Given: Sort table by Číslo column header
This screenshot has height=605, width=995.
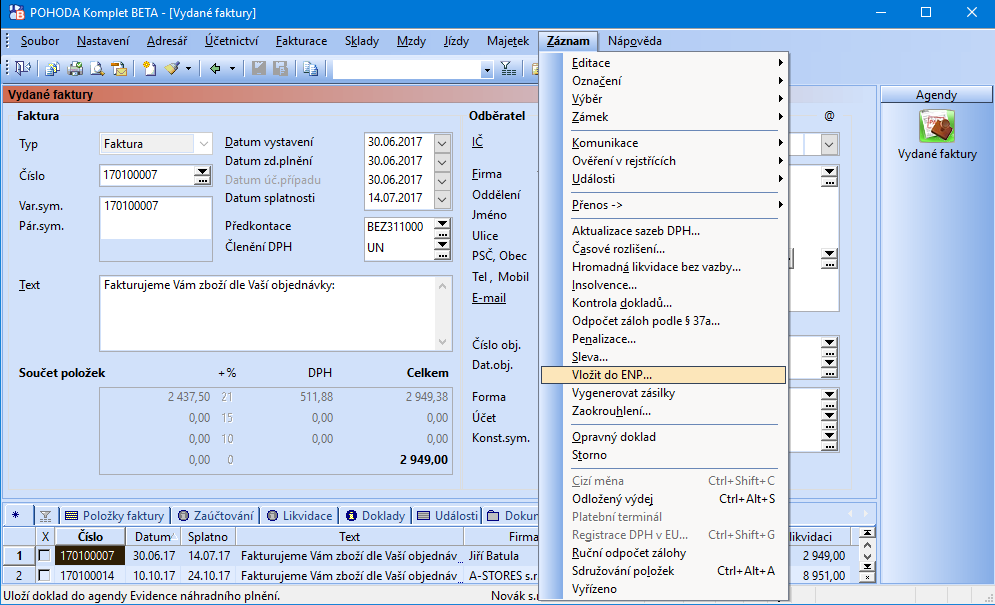Looking at the screenshot, I should (91, 536).
